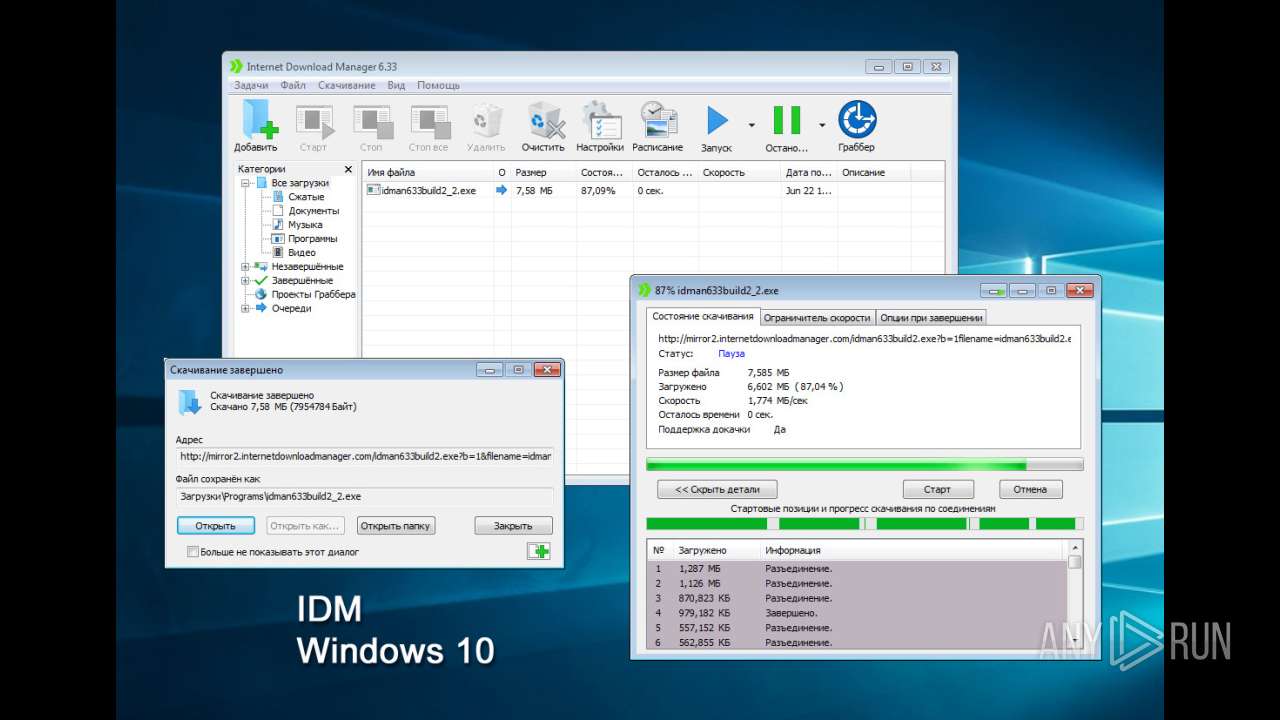
Task: Open Настройки settings toolbar icon
Action: pyautogui.click(x=600, y=121)
